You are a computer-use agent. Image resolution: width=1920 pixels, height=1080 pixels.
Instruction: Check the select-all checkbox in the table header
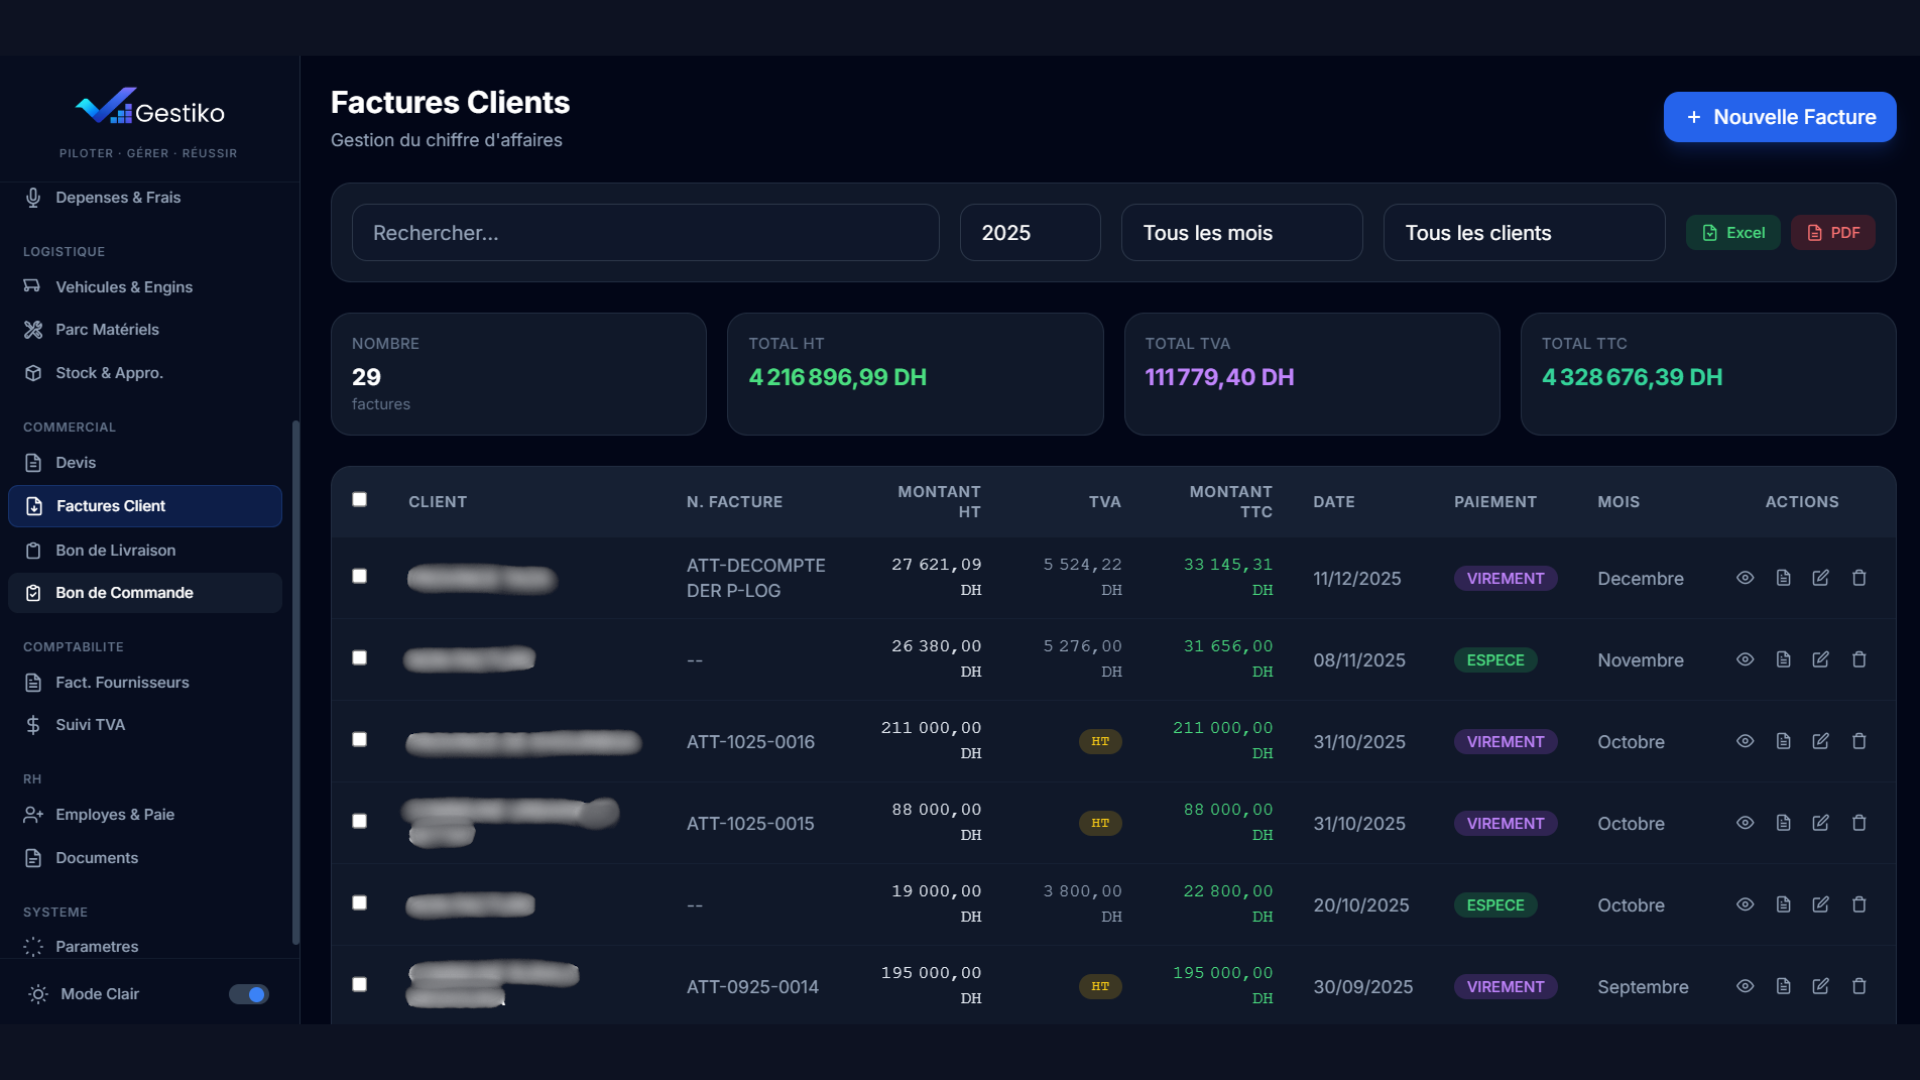coord(360,499)
